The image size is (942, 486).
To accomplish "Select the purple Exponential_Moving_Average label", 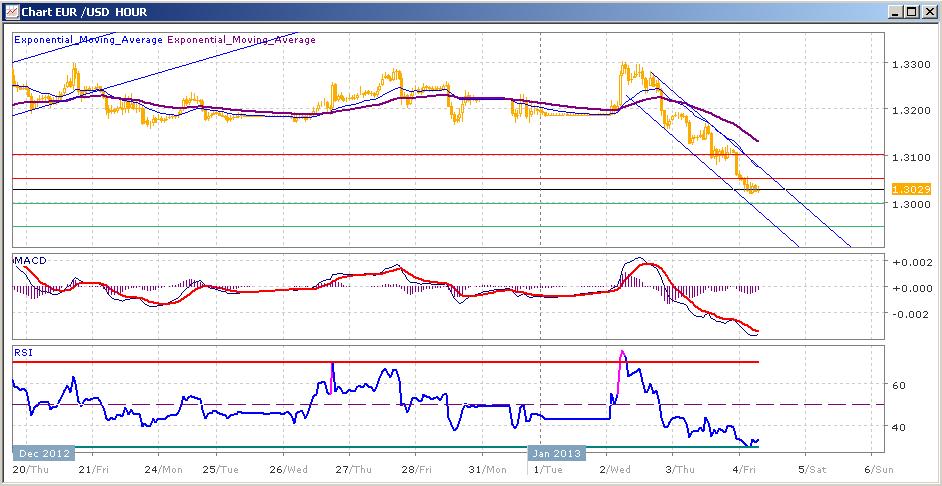I will coord(241,40).
